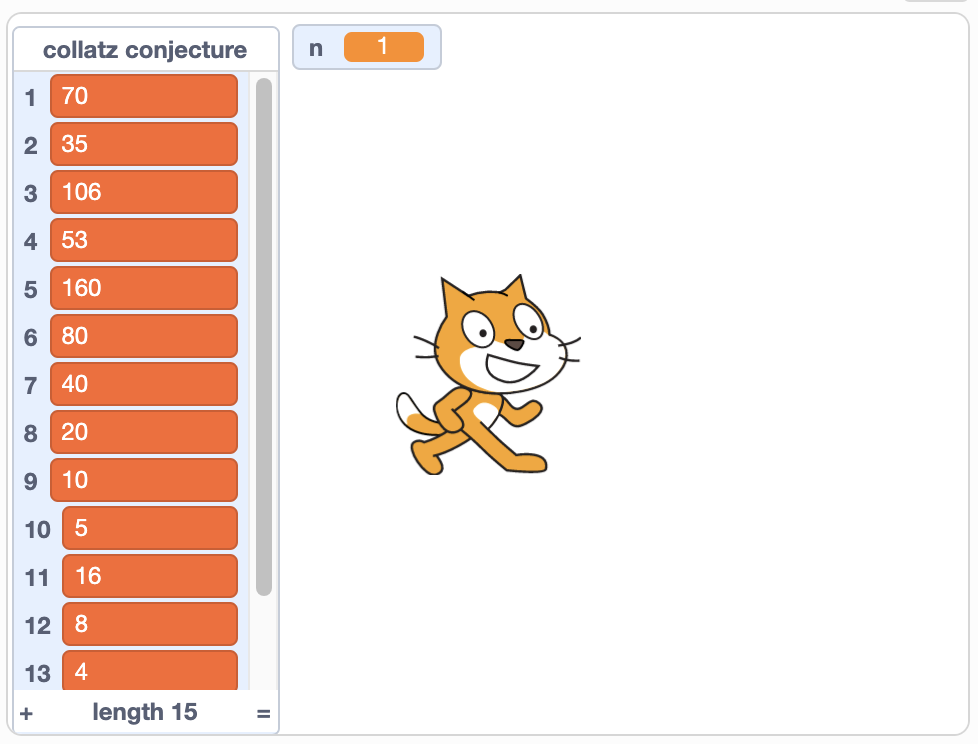This screenshot has width=978, height=744.
Task: Select list item 1 with value 70
Action: pyautogui.click(x=144, y=96)
